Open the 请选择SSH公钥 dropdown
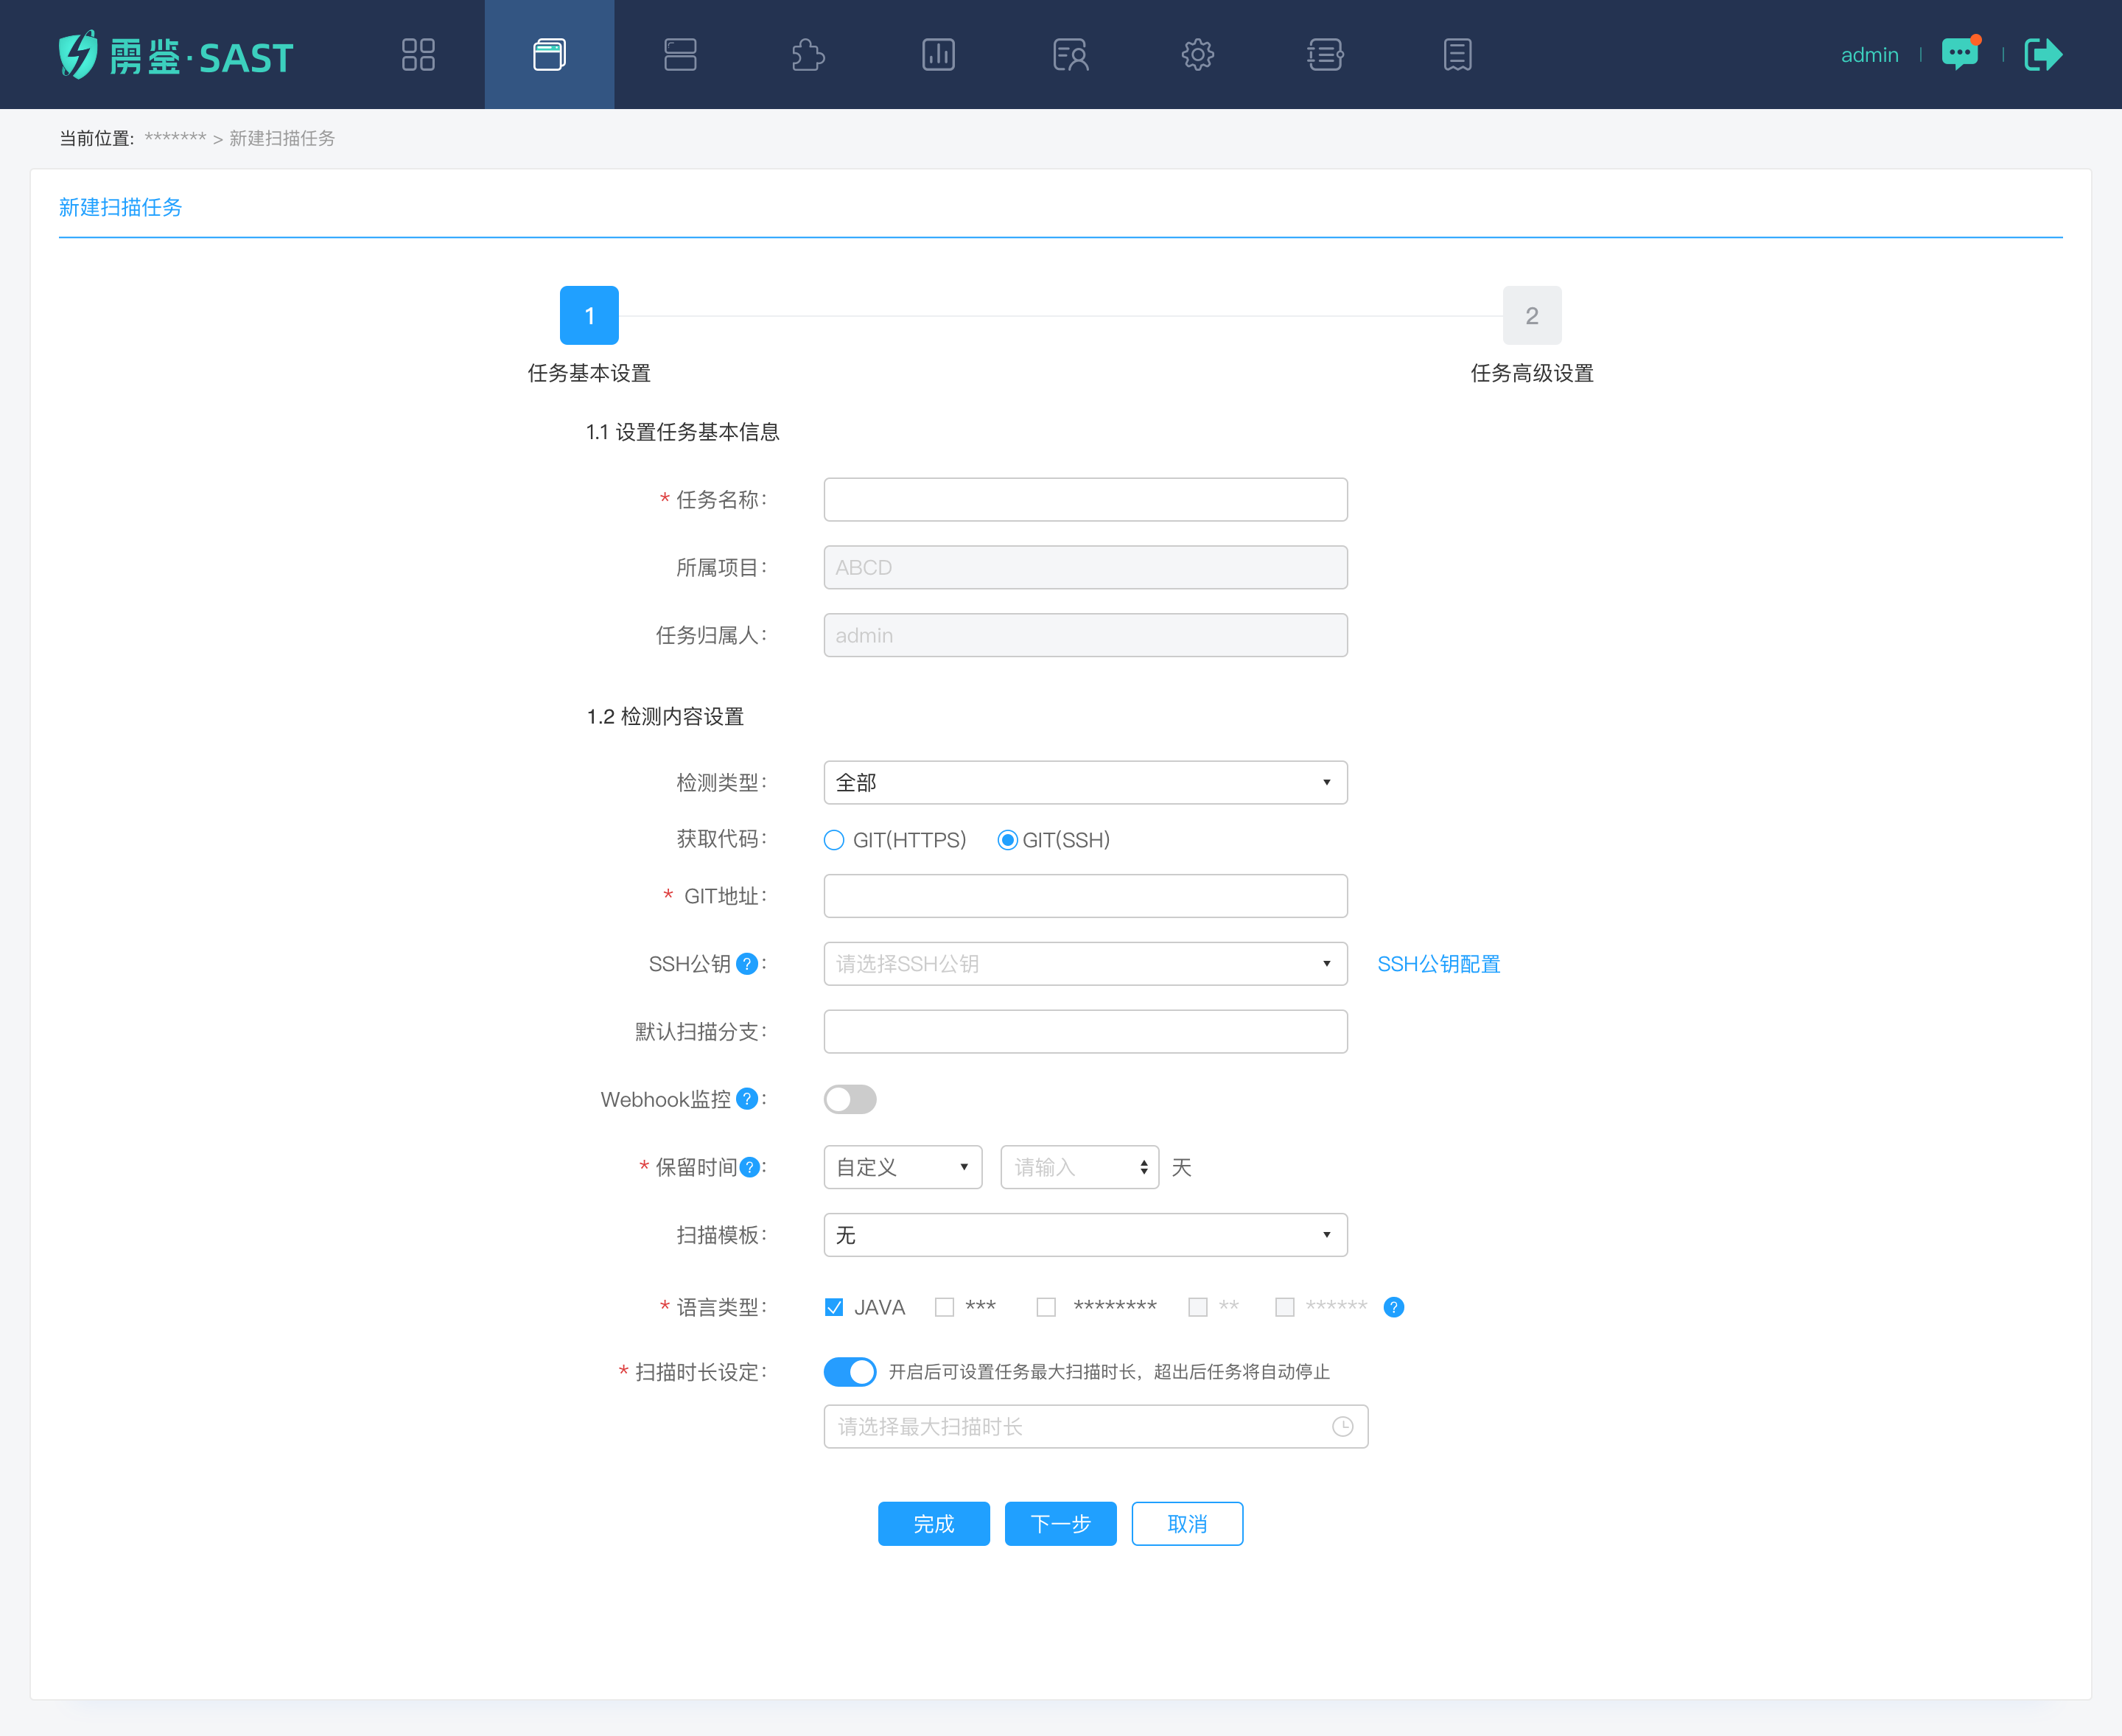 point(1085,964)
